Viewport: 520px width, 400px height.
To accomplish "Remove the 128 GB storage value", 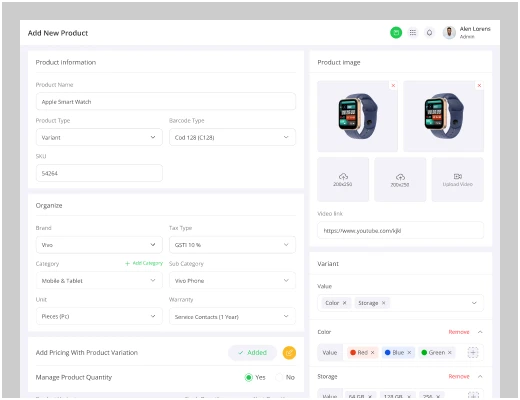I will [409, 396].
